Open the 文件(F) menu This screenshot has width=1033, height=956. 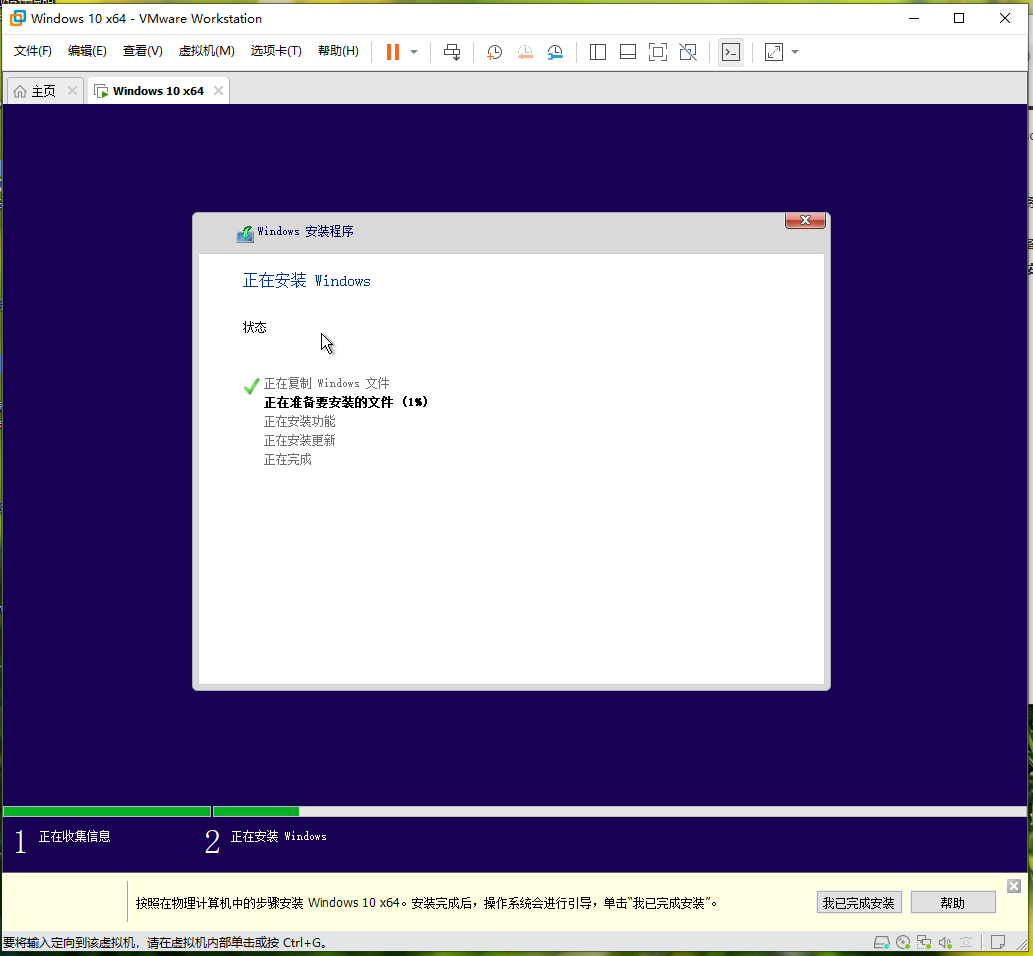33,51
